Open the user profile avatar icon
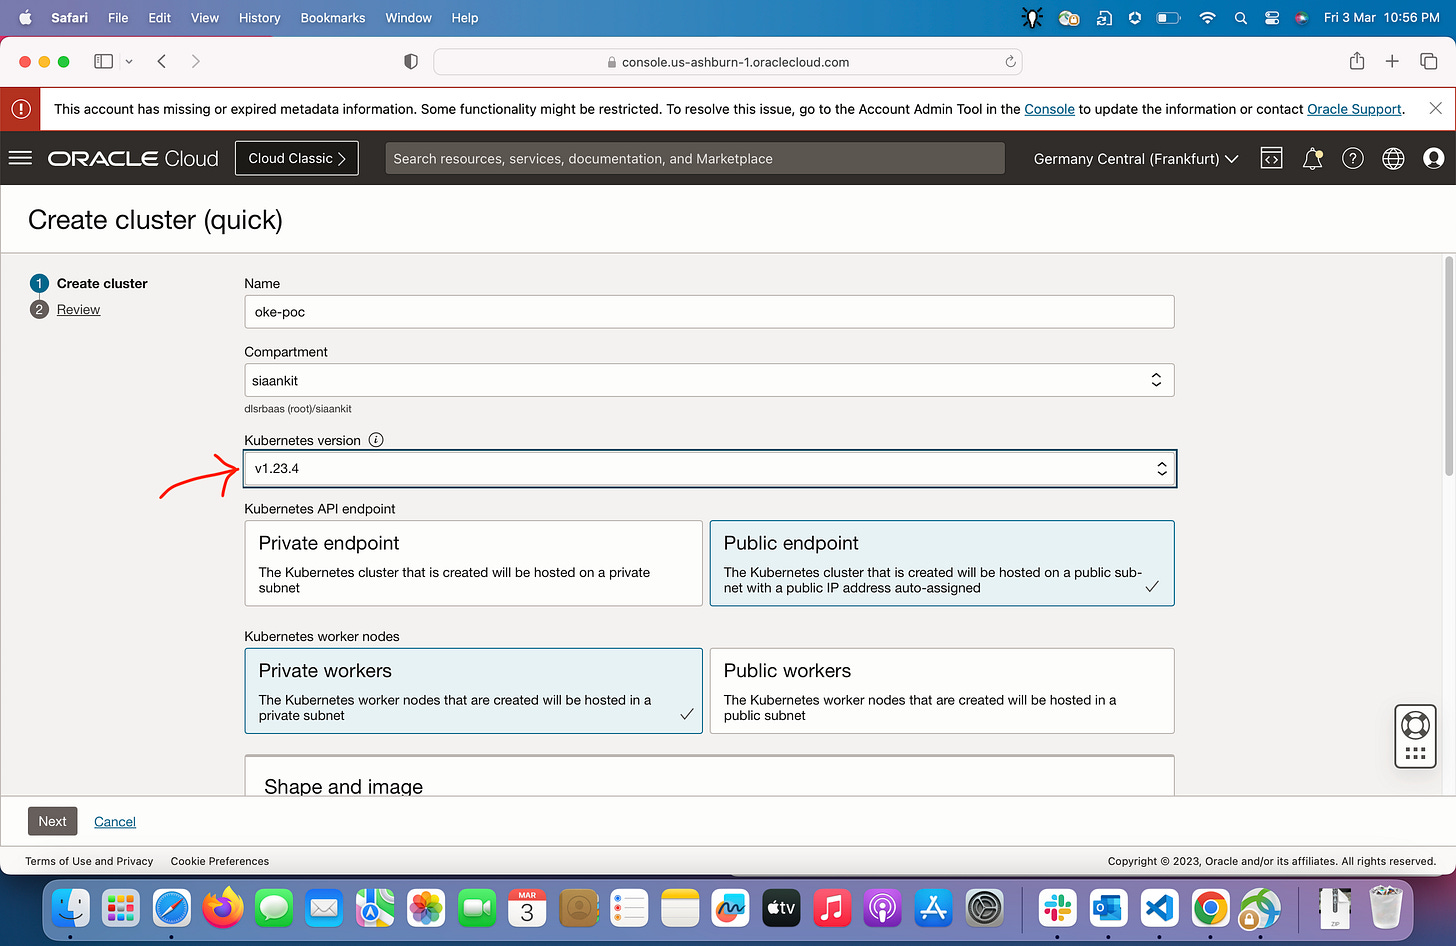The image size is (1456, 946). [1434, 158]
